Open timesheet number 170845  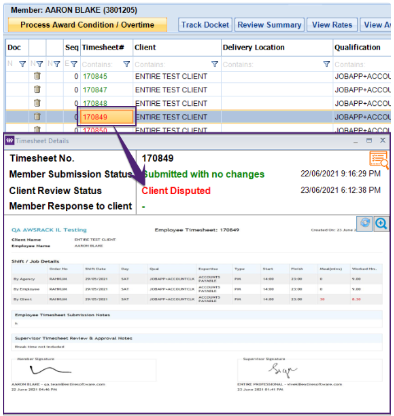(x=95, y=76)
